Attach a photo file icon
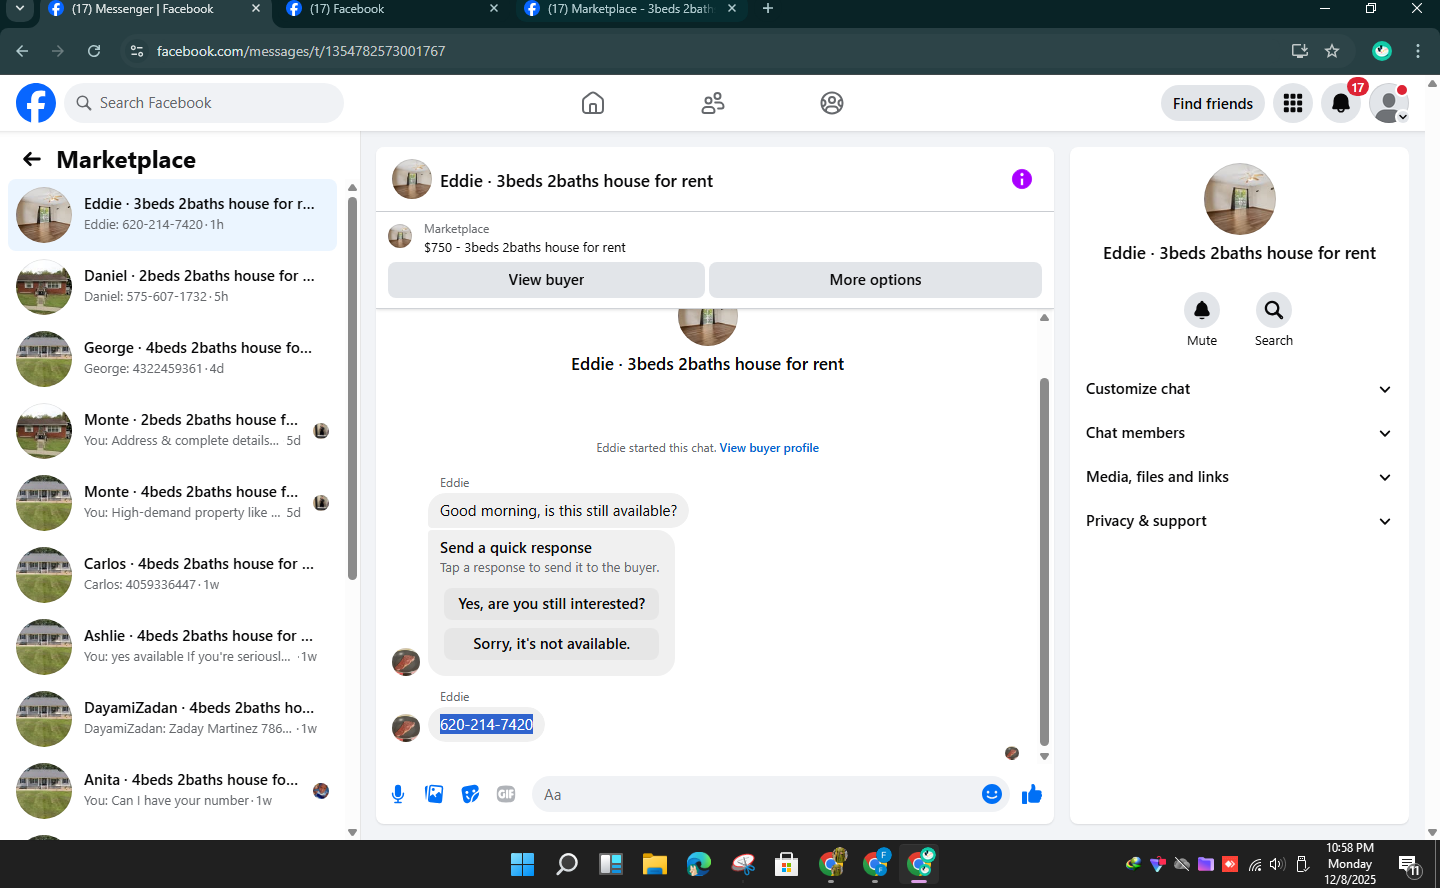The width and height of the screenshot is (1440, 888). coord(434,794)
